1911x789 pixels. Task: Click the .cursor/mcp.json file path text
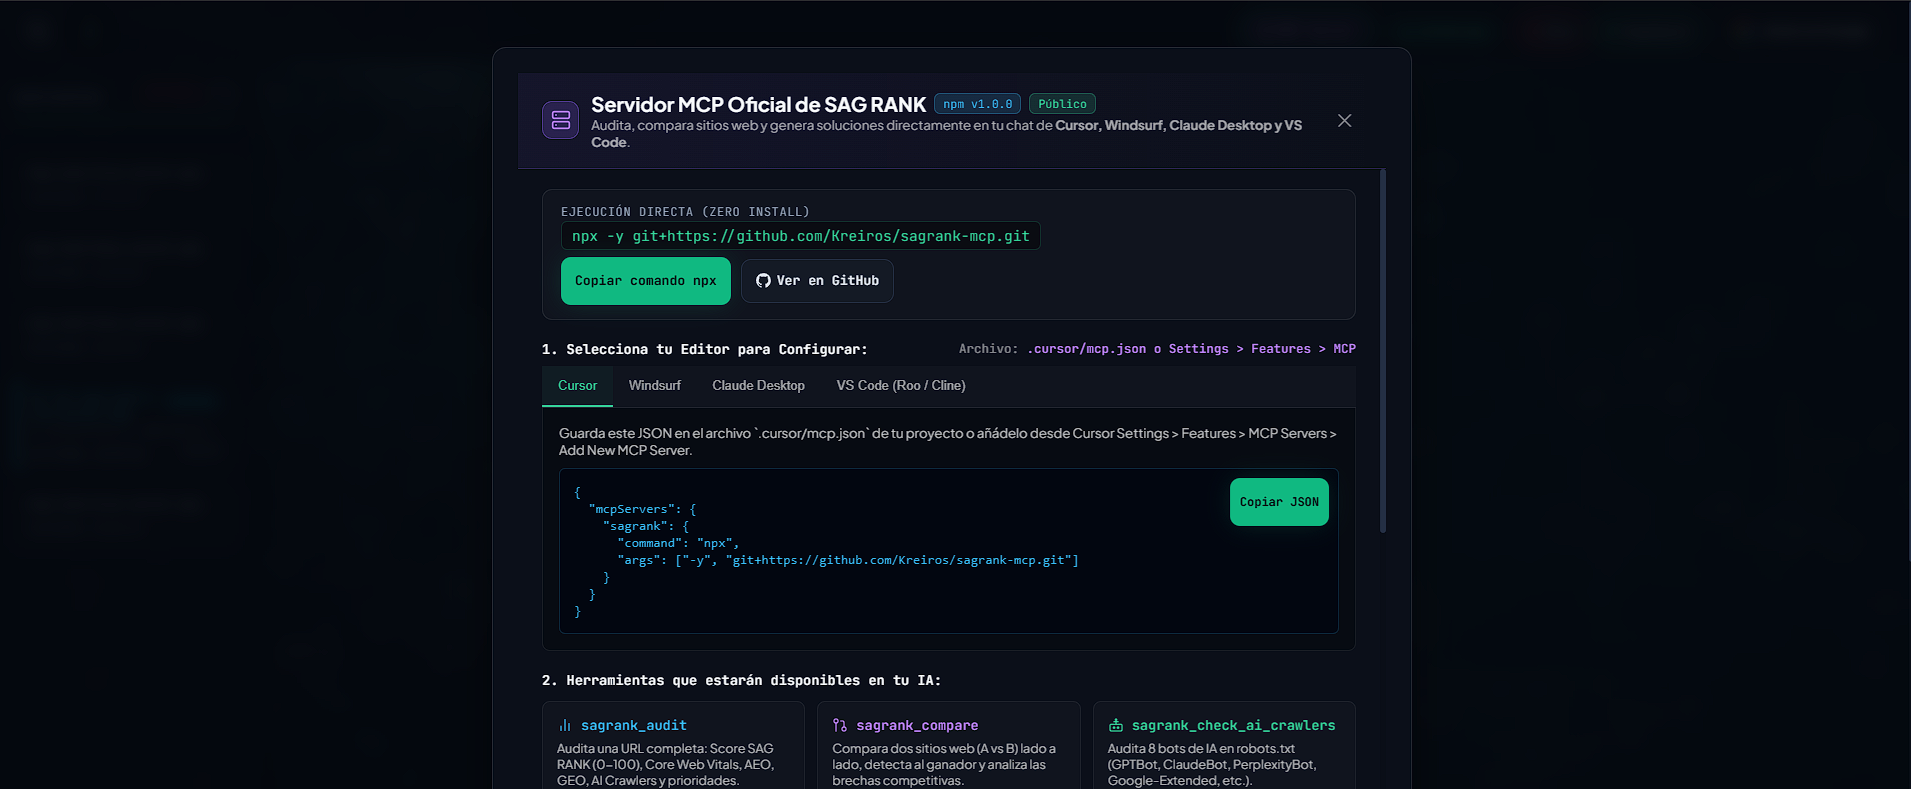[1087, 349]
